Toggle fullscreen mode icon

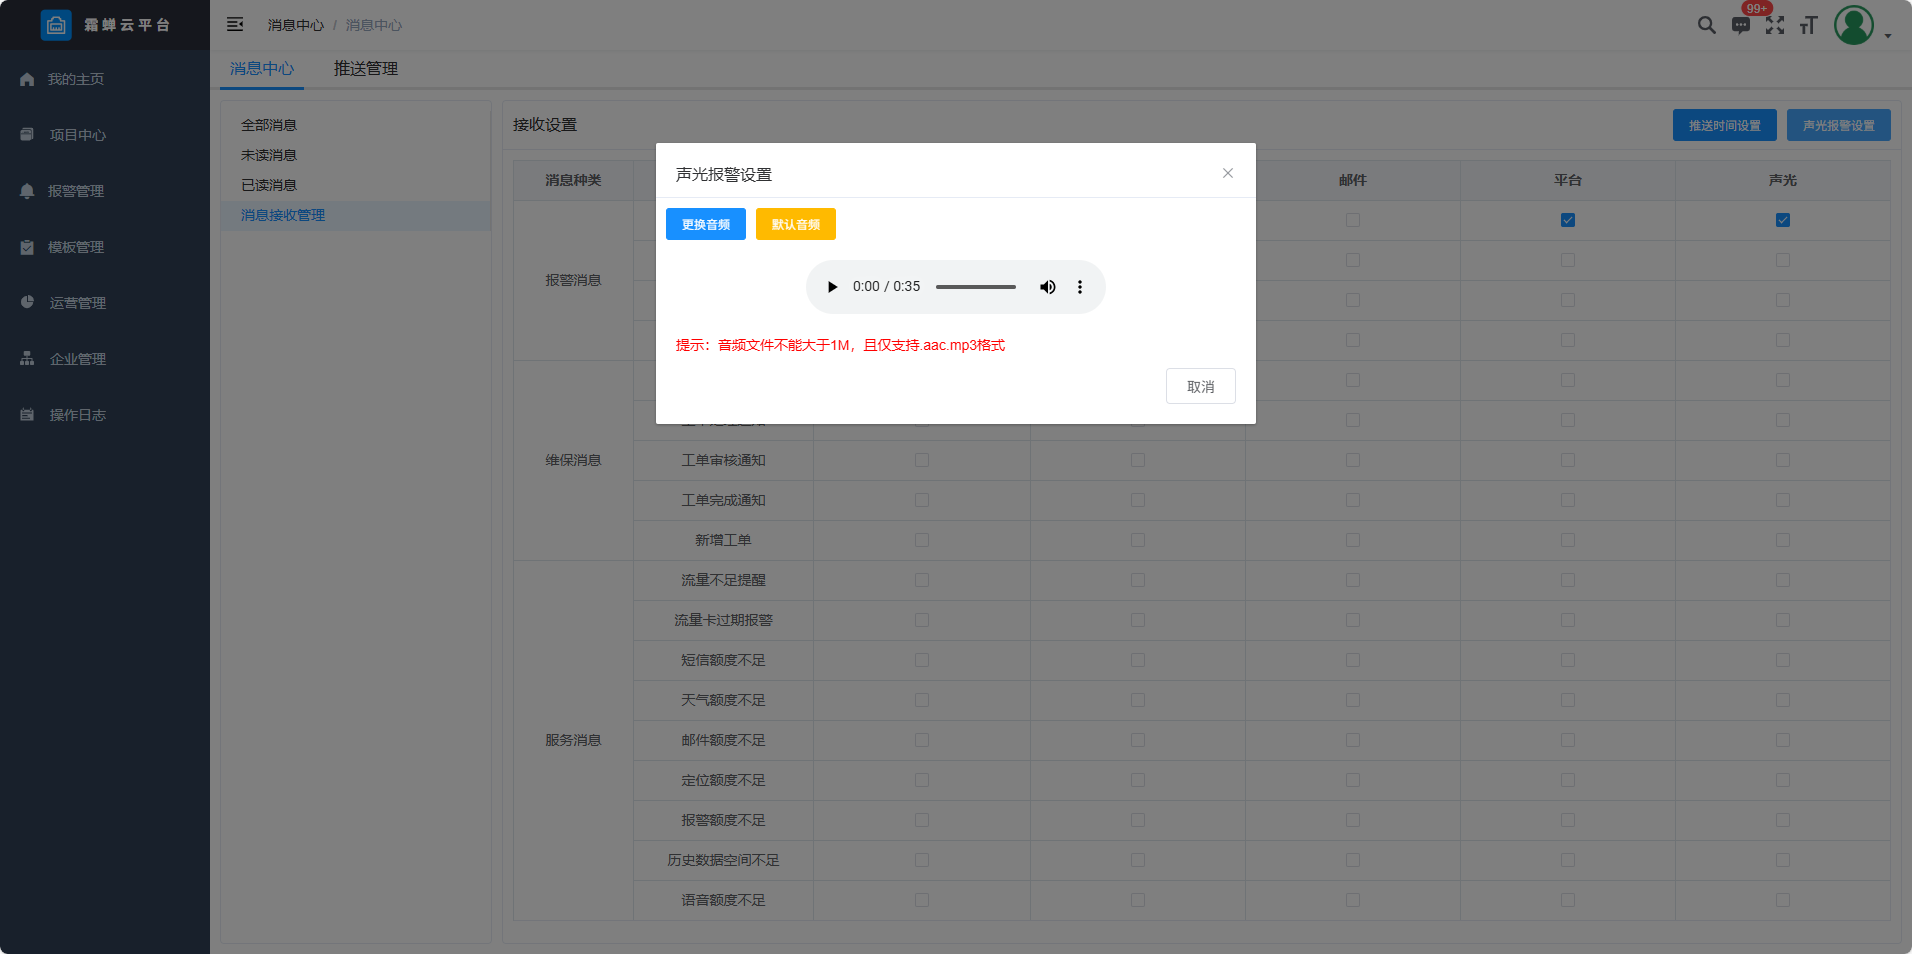pyautogui.click(x=1775, y=25)
